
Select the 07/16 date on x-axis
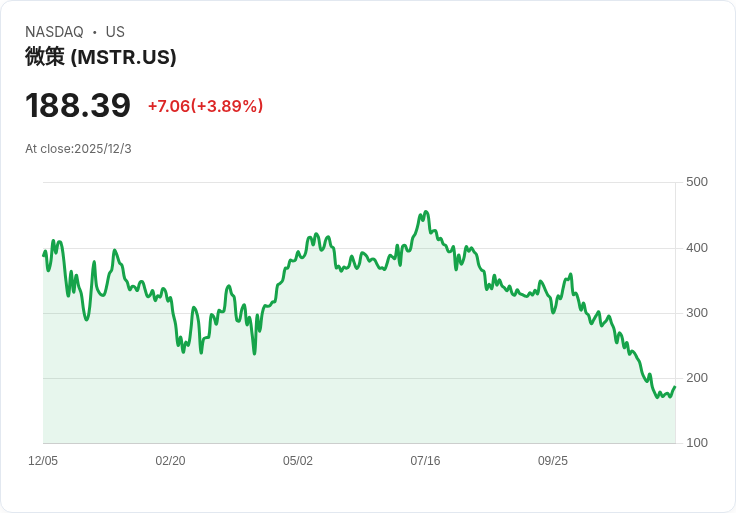[x=425, y=461]
